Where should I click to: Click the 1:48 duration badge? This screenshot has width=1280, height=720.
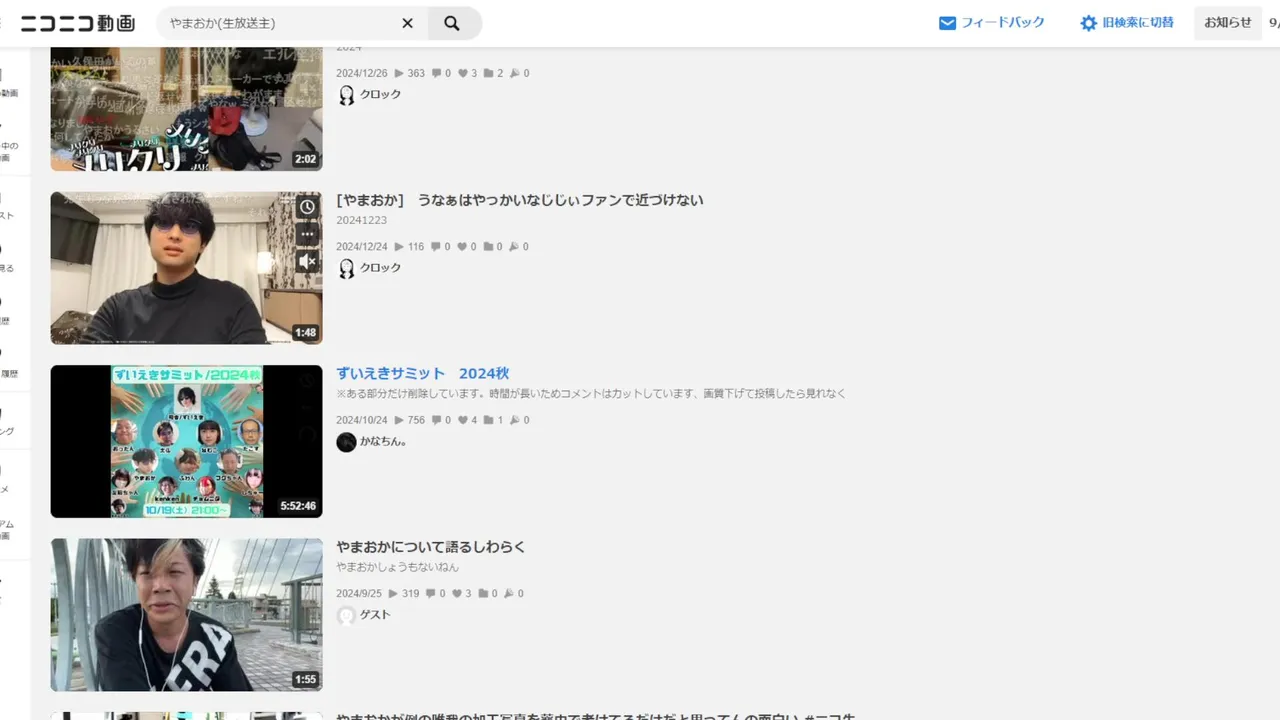pyautogui.click(x=305, y=333)
